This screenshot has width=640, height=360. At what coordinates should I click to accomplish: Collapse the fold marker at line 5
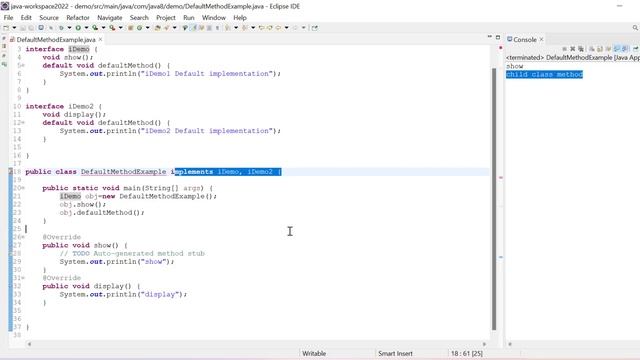point(23,65)
